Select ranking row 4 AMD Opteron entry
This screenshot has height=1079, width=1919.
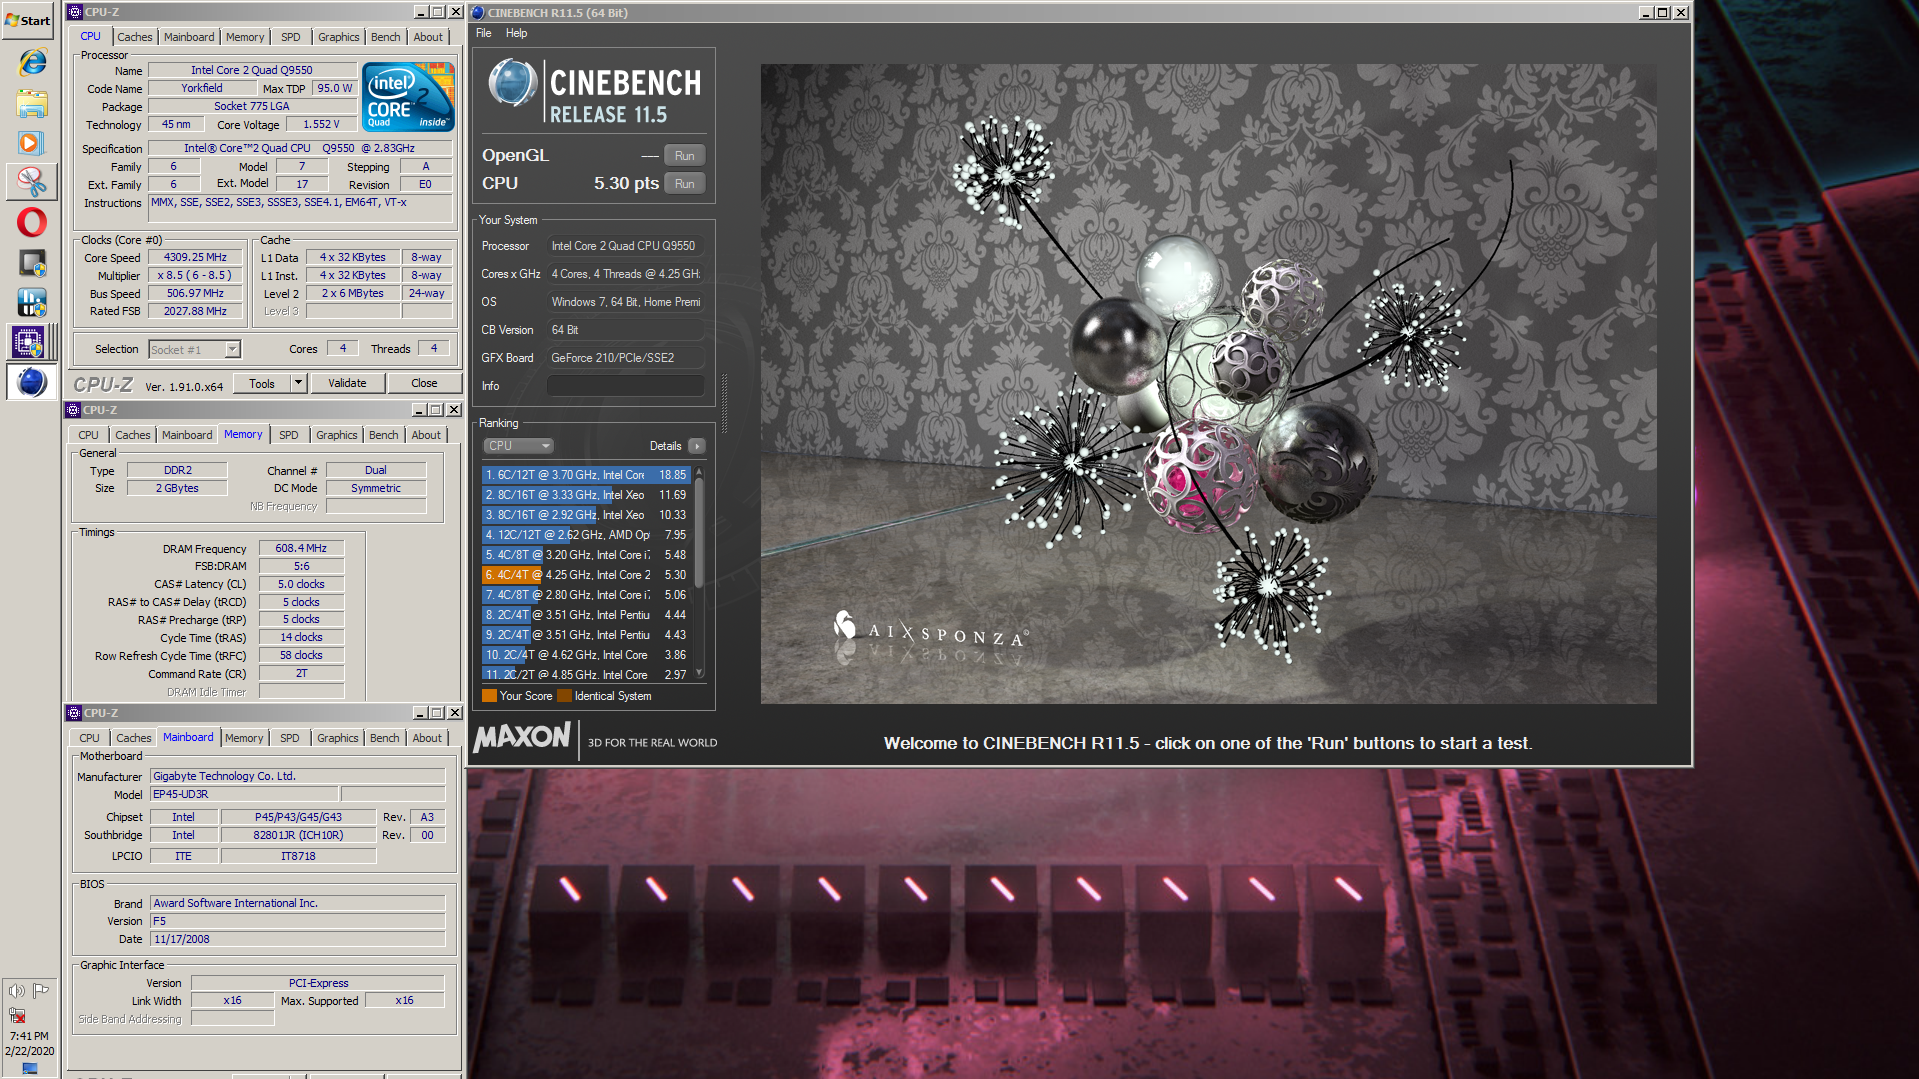[586, 535]
